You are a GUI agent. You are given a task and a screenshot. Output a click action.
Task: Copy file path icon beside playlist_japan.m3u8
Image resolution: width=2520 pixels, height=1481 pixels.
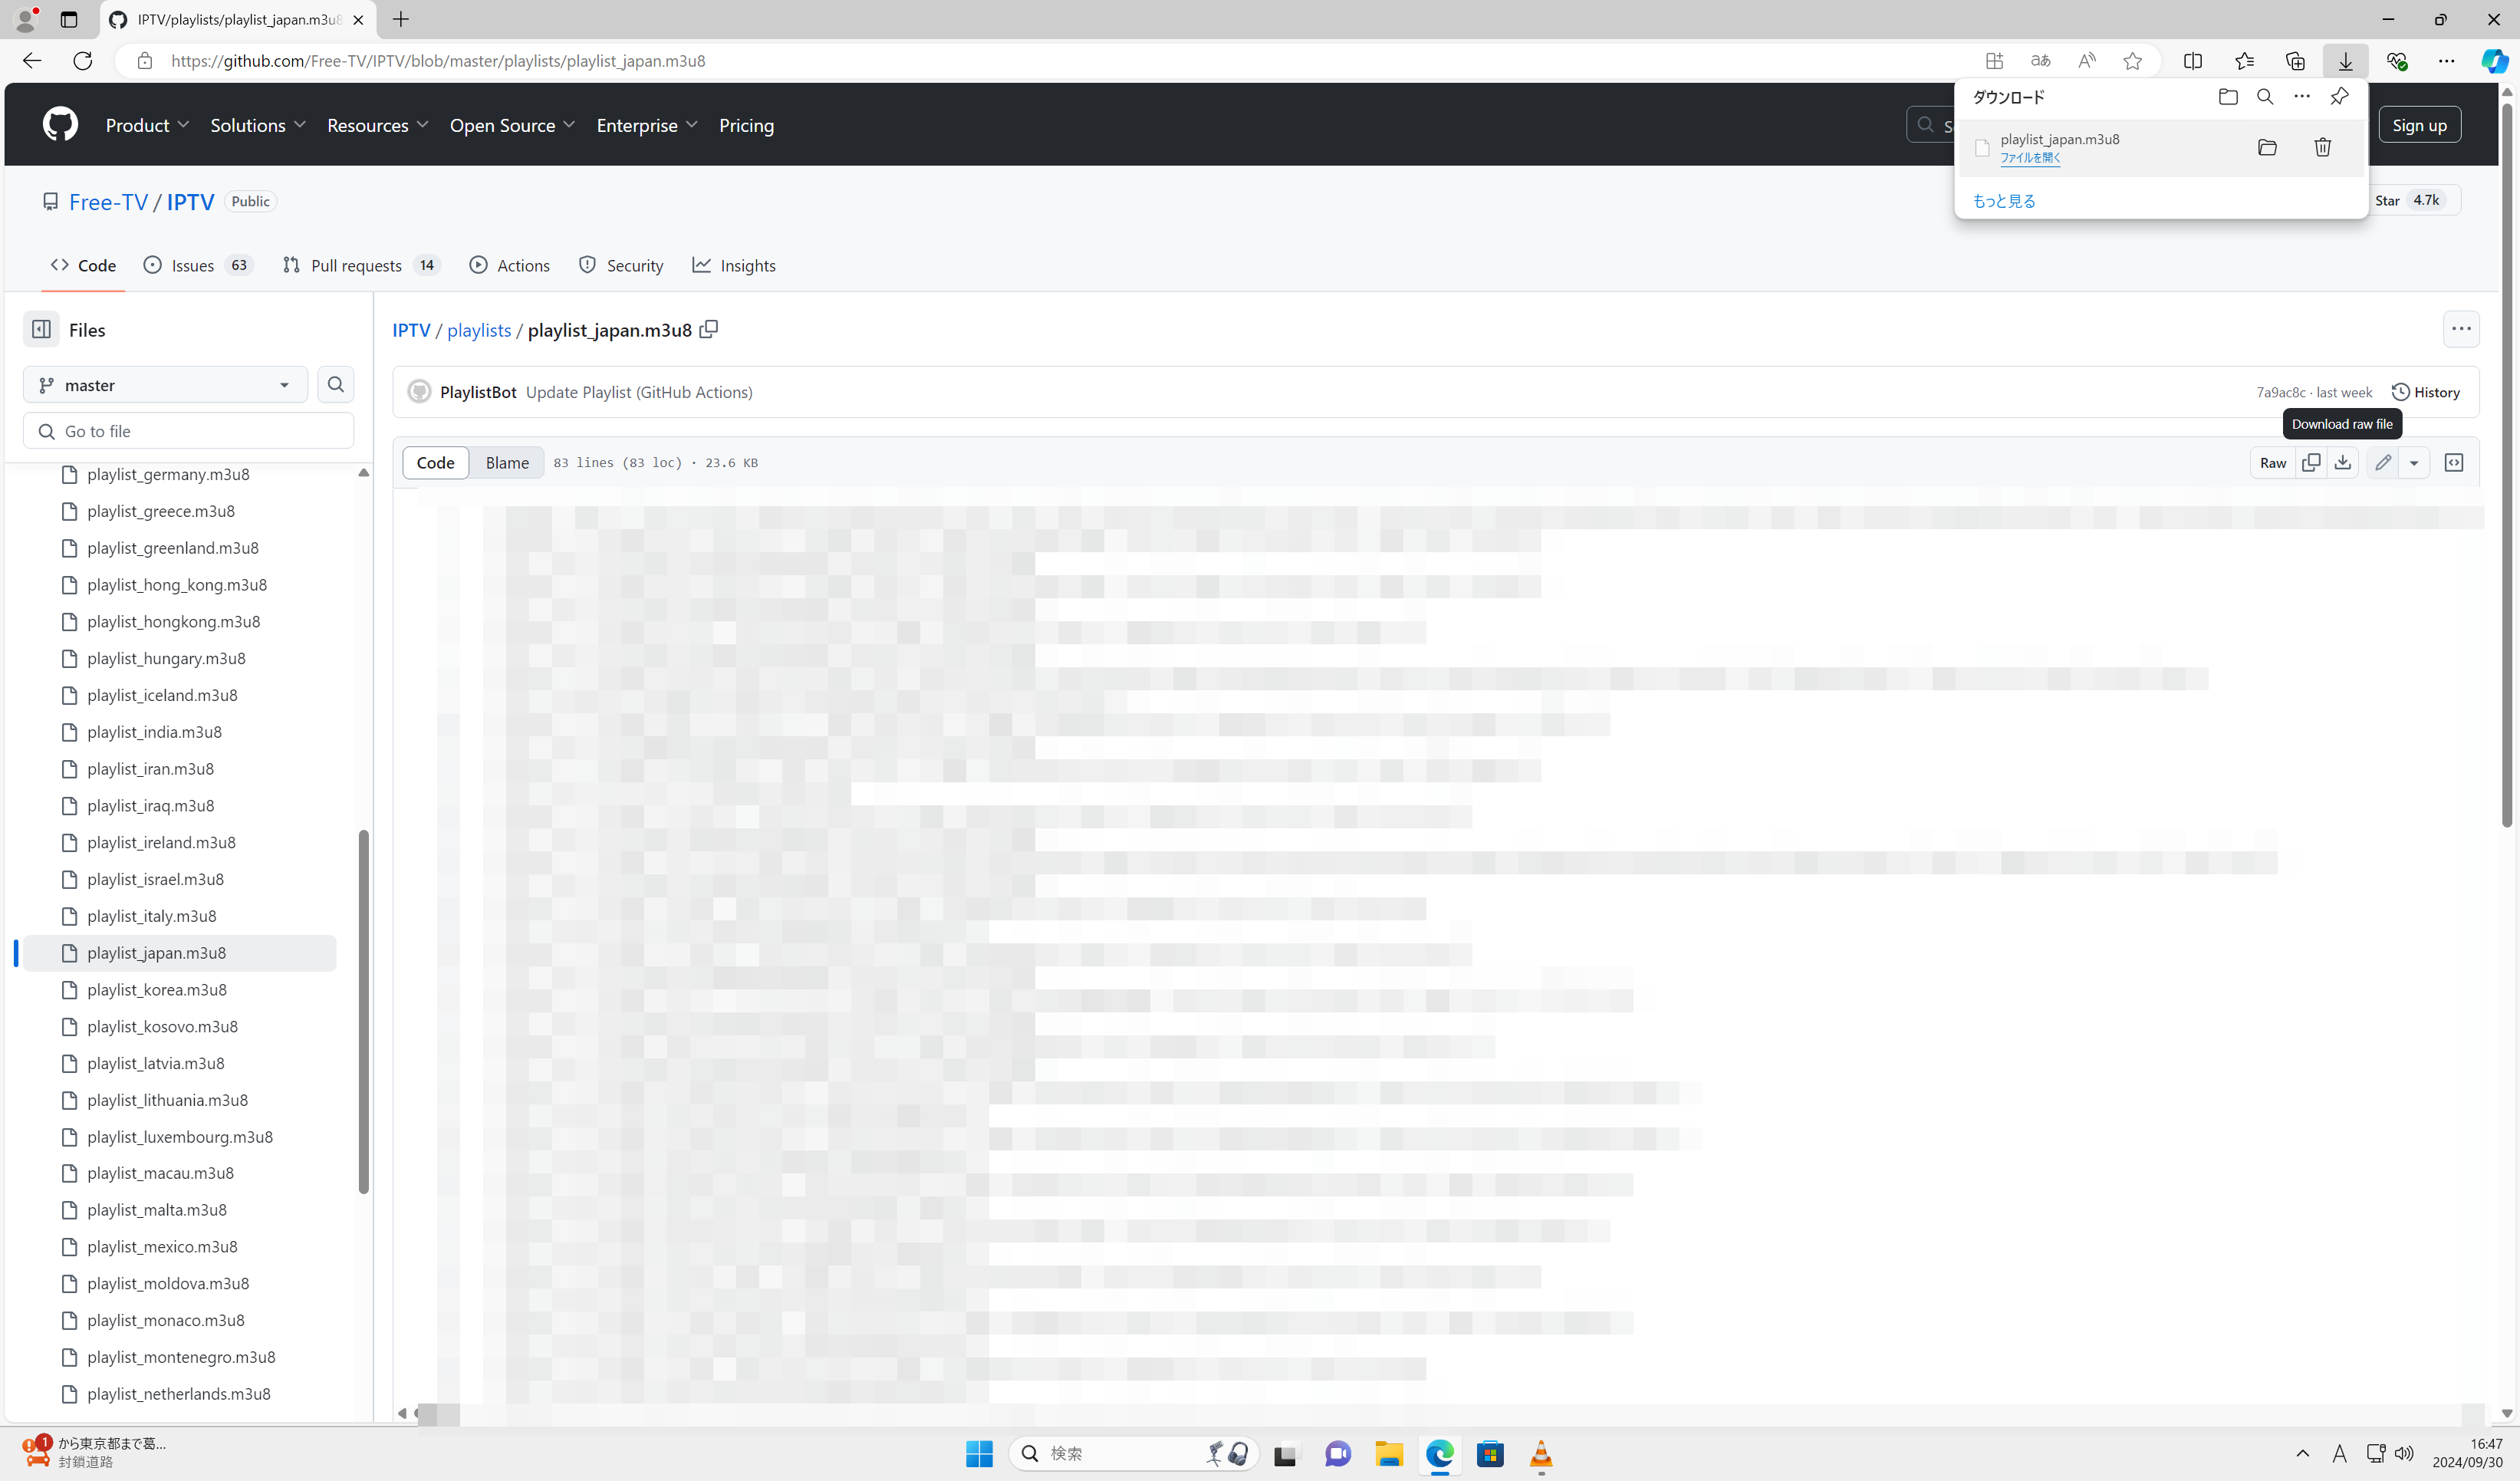[x=709, y=329]
